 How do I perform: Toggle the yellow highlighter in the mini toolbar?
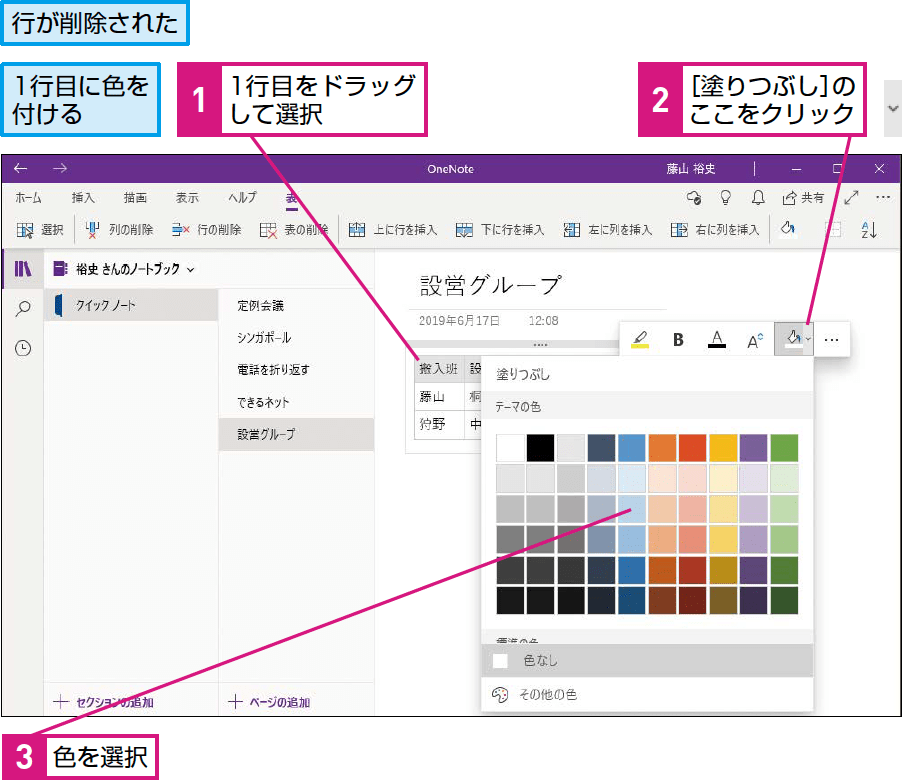point(640,339)
